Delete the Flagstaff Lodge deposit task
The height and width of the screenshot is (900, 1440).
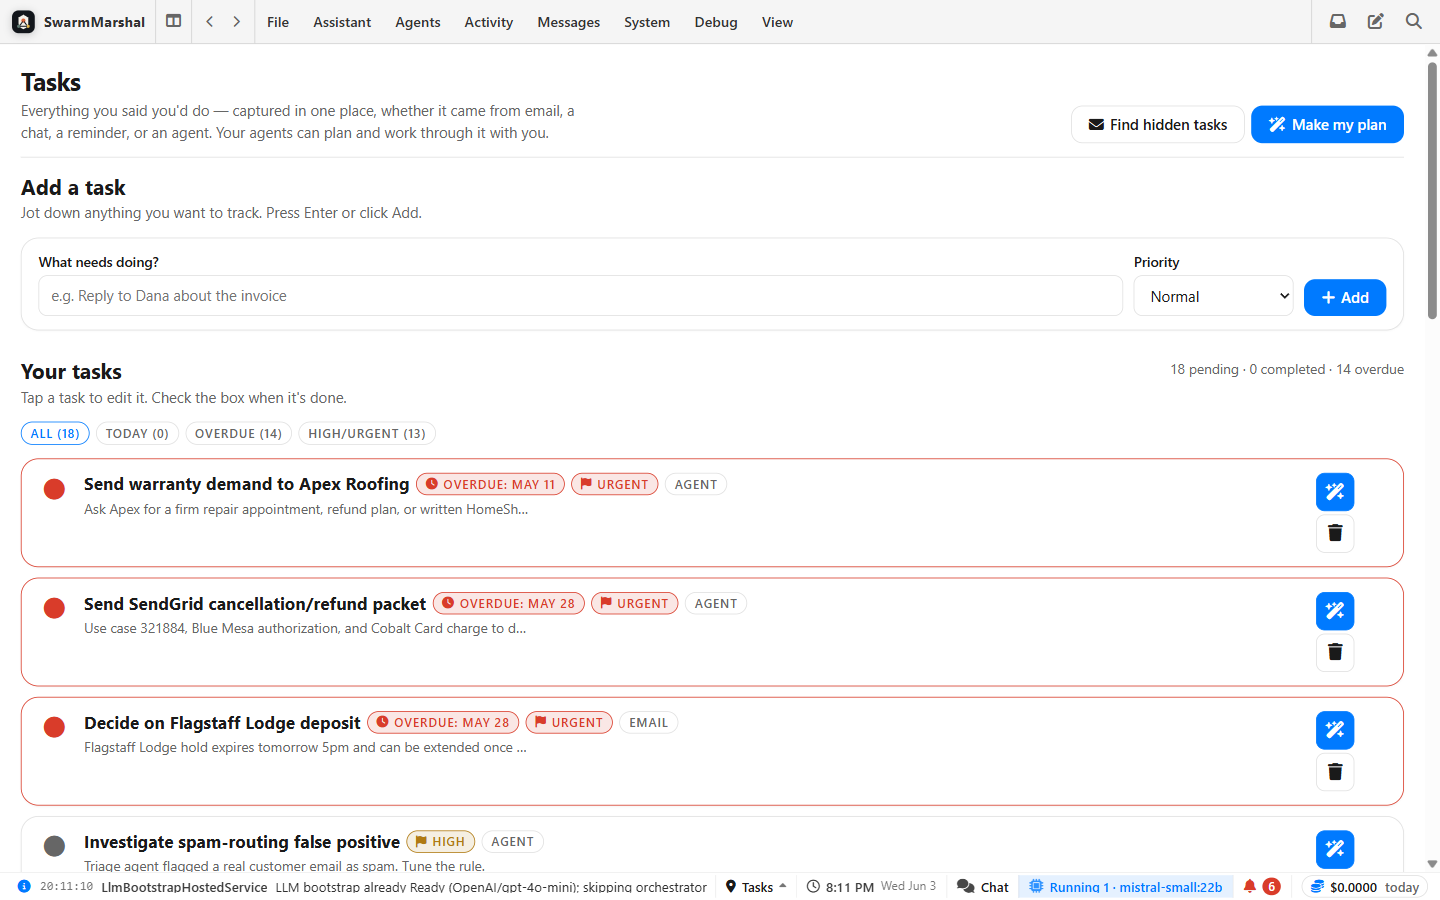coord(1335,771)
